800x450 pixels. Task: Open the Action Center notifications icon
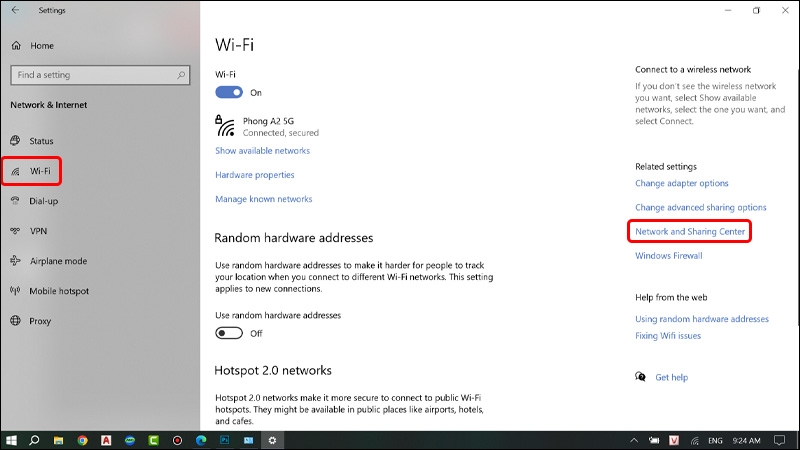coord(780,440)
